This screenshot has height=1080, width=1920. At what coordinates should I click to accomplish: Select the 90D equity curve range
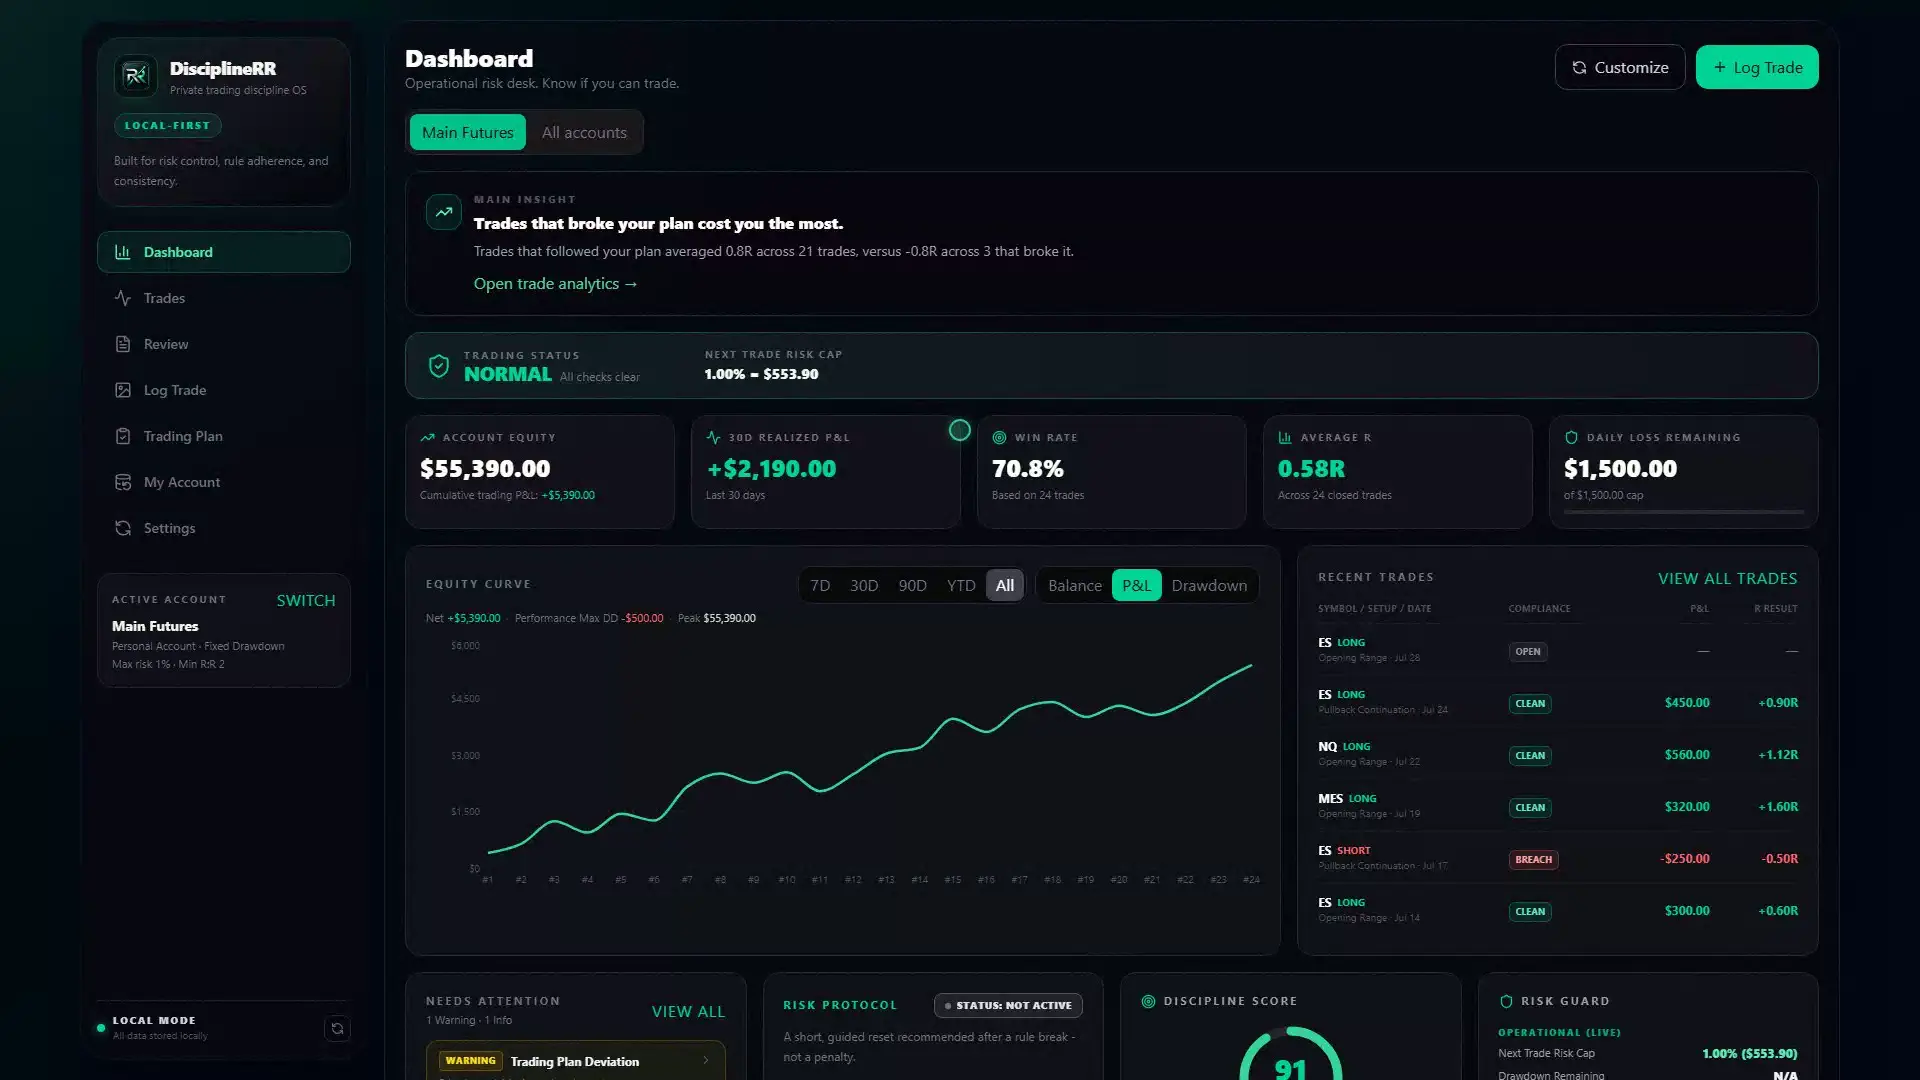(x=912, y=586)
